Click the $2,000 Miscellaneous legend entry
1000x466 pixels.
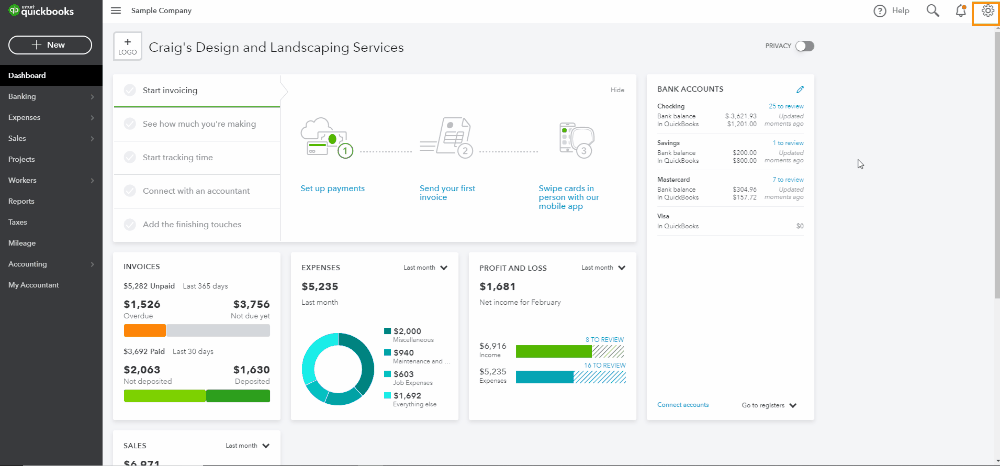(x=411, y=335)
